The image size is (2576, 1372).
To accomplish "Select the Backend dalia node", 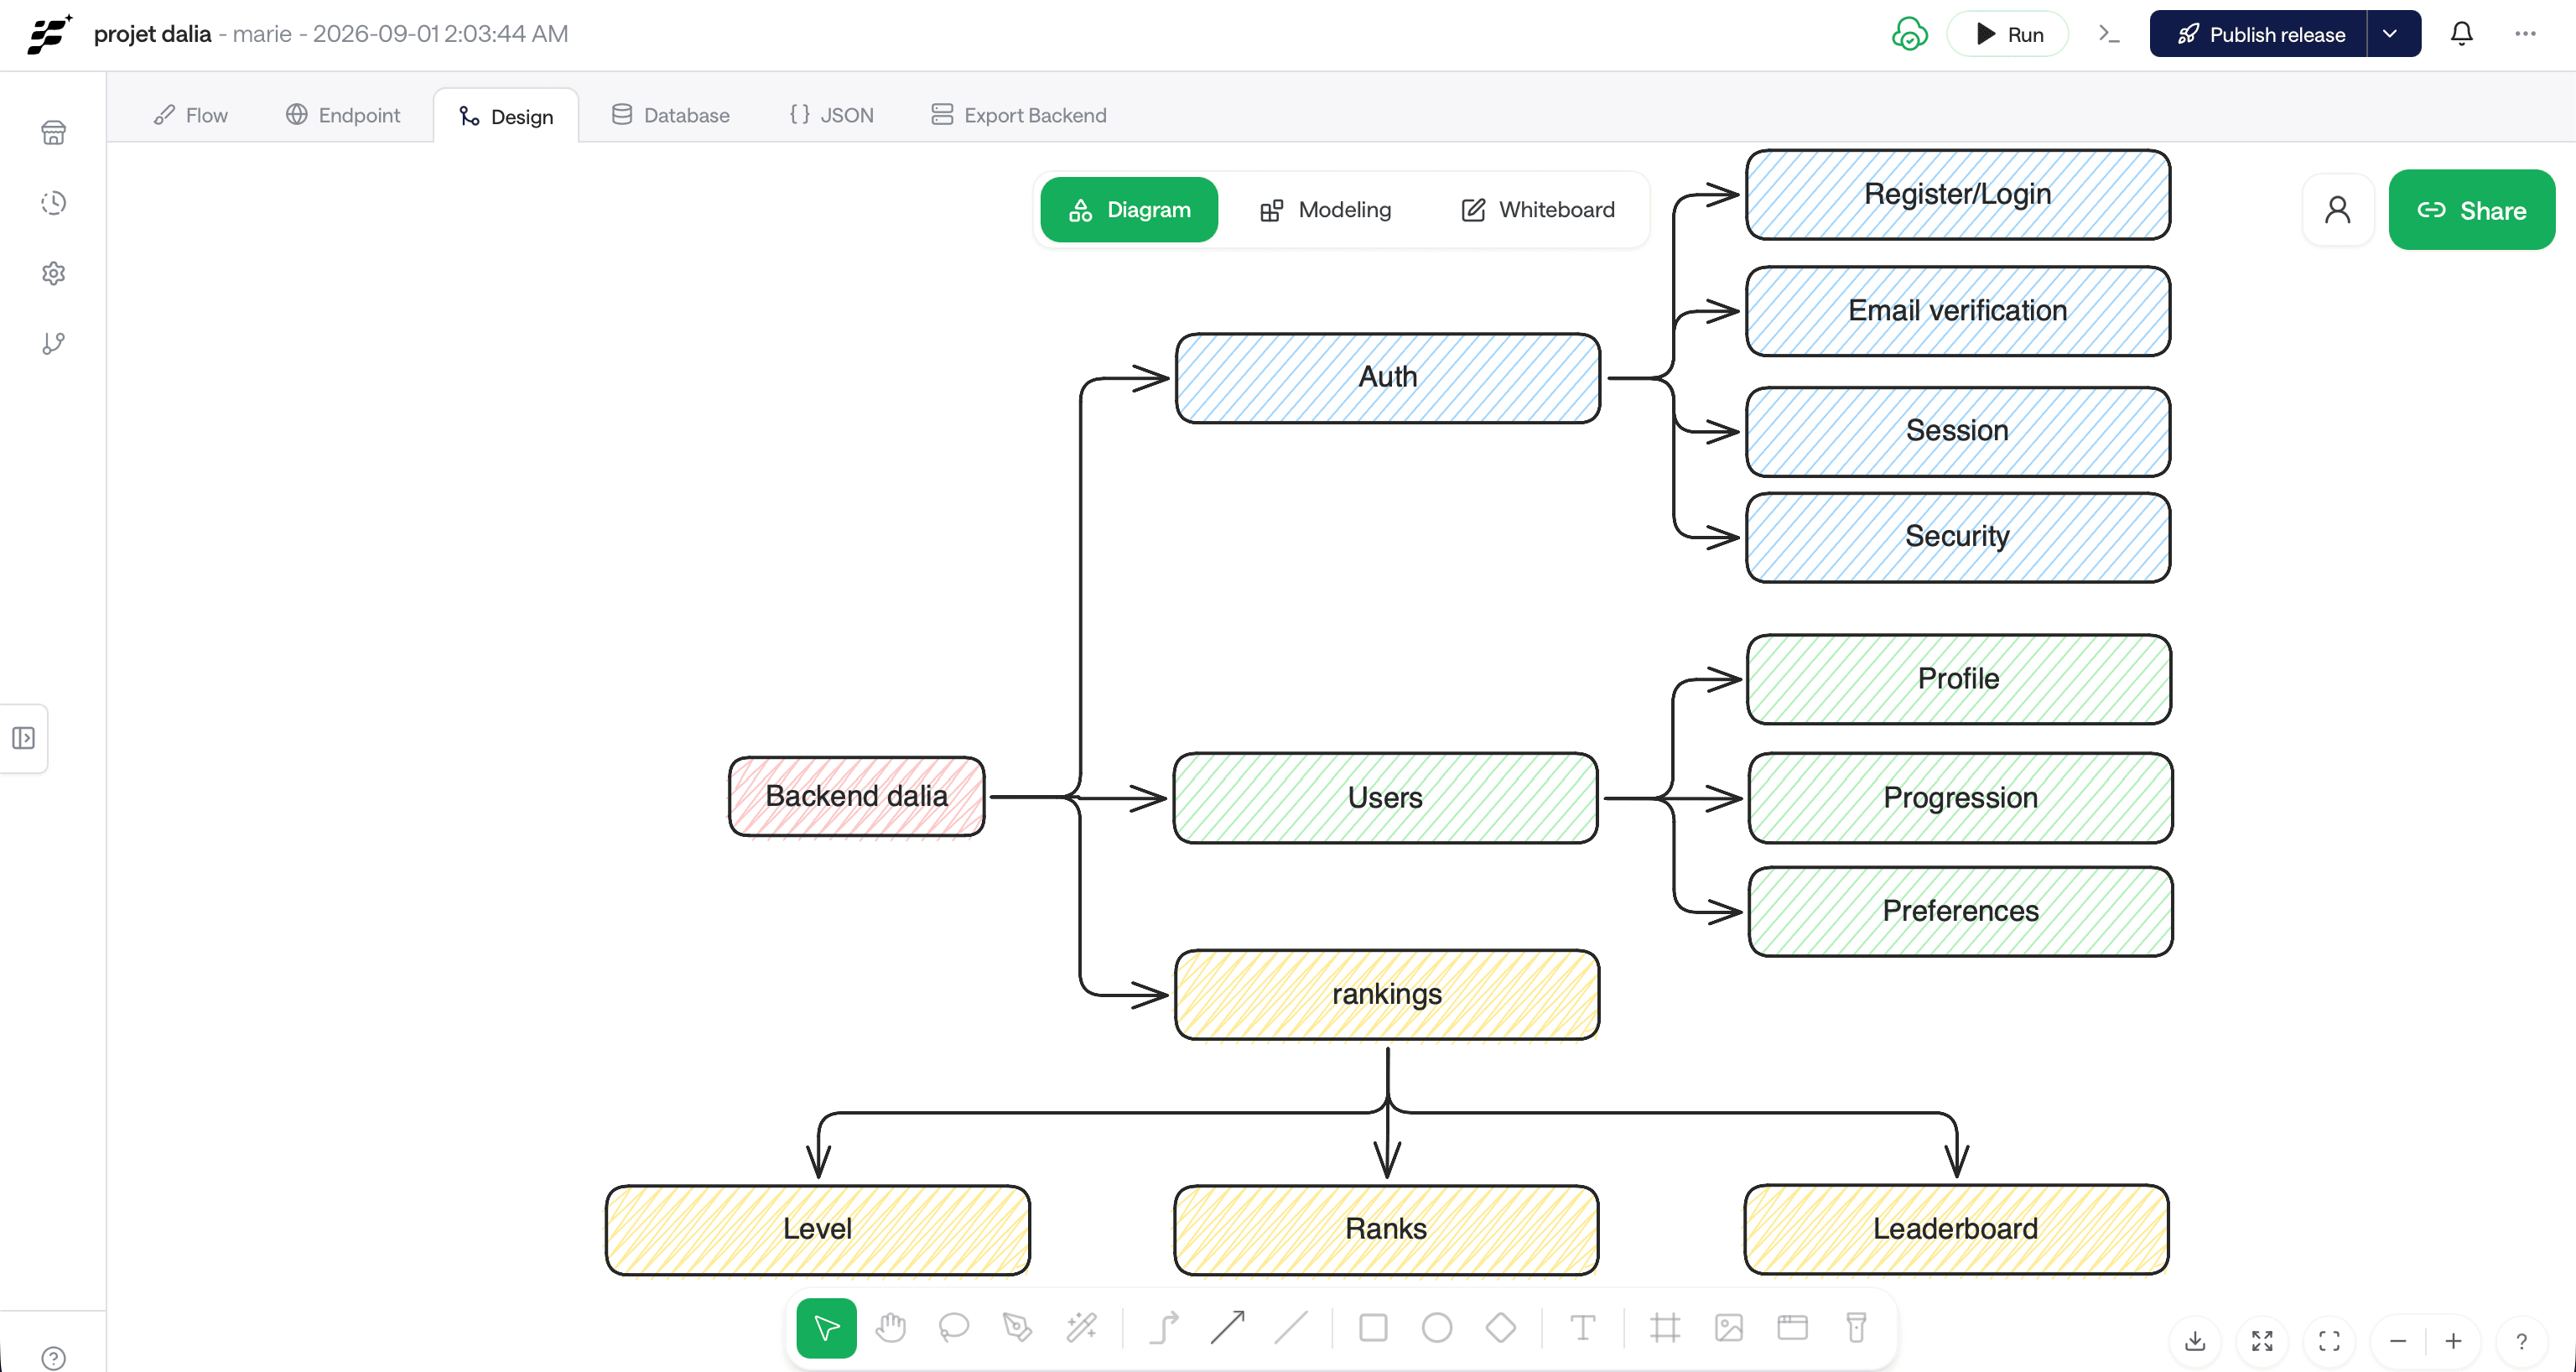I will pos(857,796).
